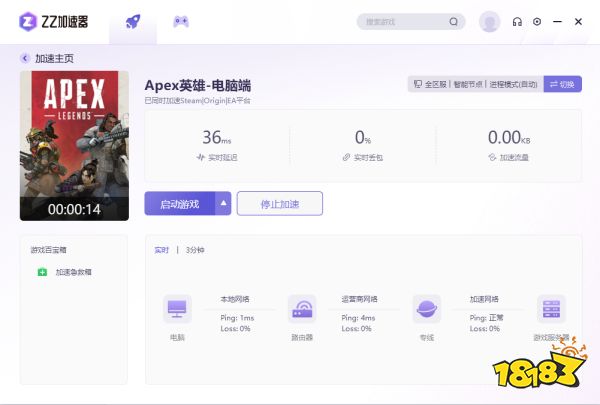The height and width of the screenshot is (405, 600).
Task: Open the 加速急救箱 first-aid kit icon
Action: (42, 272)
